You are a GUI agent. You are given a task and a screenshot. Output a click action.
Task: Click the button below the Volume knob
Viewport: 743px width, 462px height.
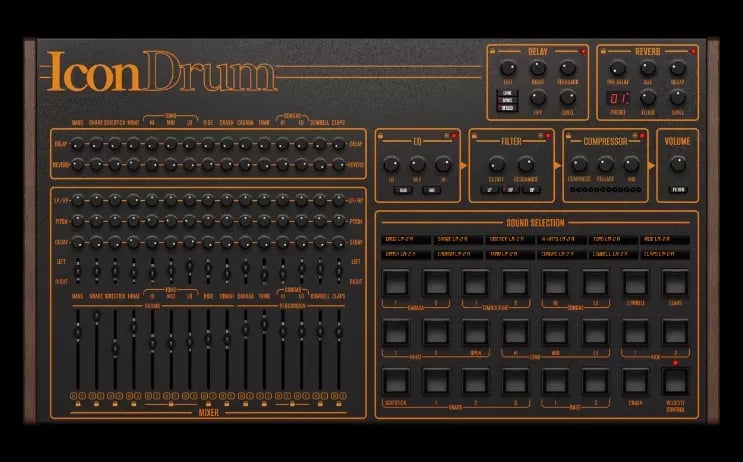click(x=678, y=190)
